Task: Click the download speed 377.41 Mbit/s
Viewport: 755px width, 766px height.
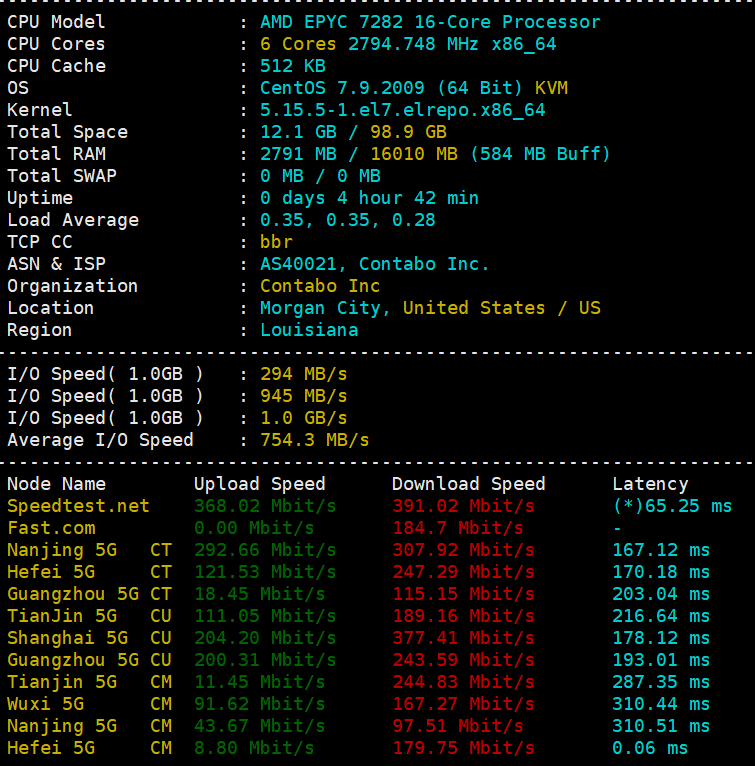Action: [463, 638]
